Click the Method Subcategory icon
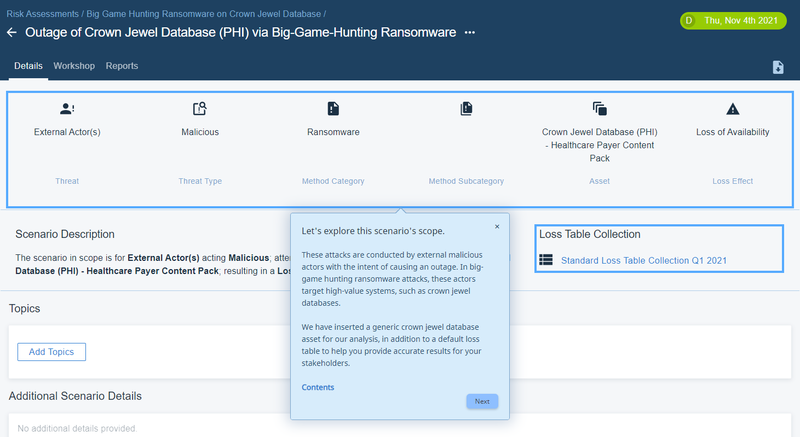Image resolution: width=800 pixels, height=437 pixels. point(466,109)
